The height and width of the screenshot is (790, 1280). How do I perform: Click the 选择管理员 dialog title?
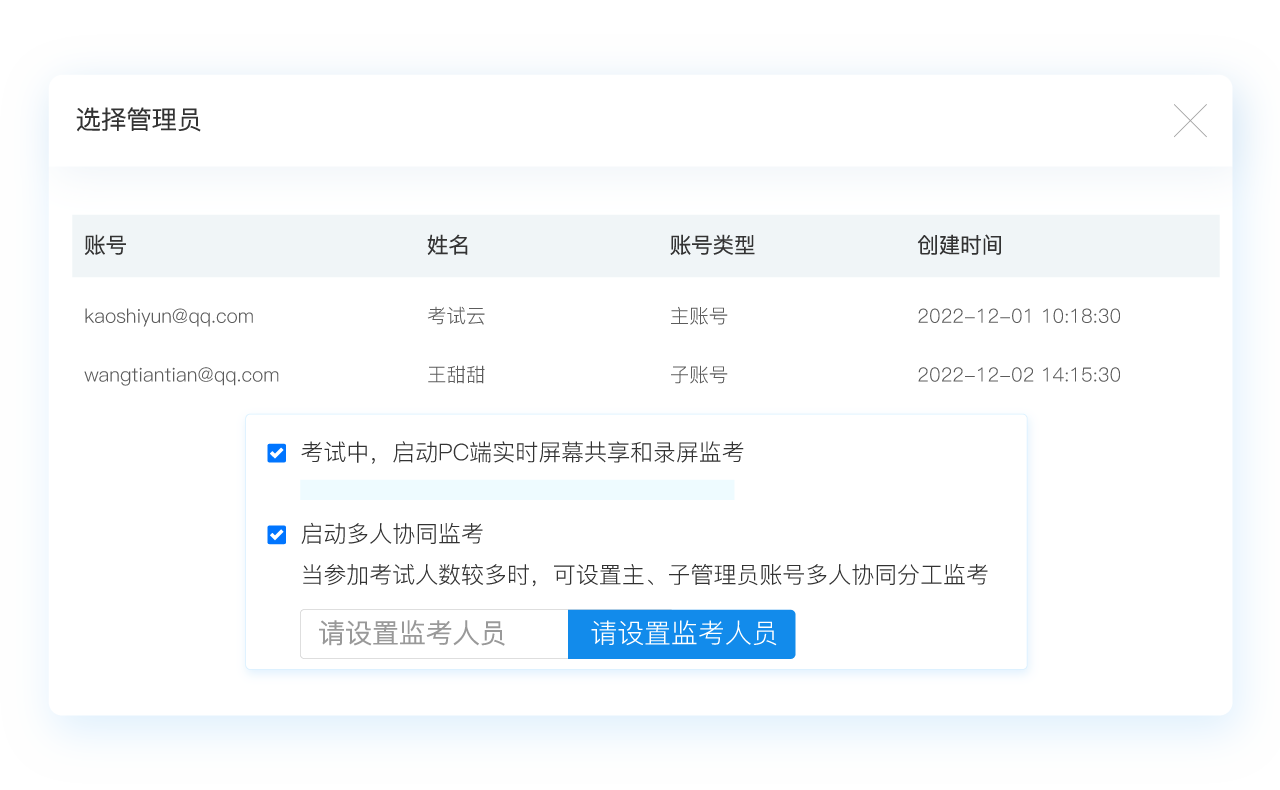pos(138,121)
